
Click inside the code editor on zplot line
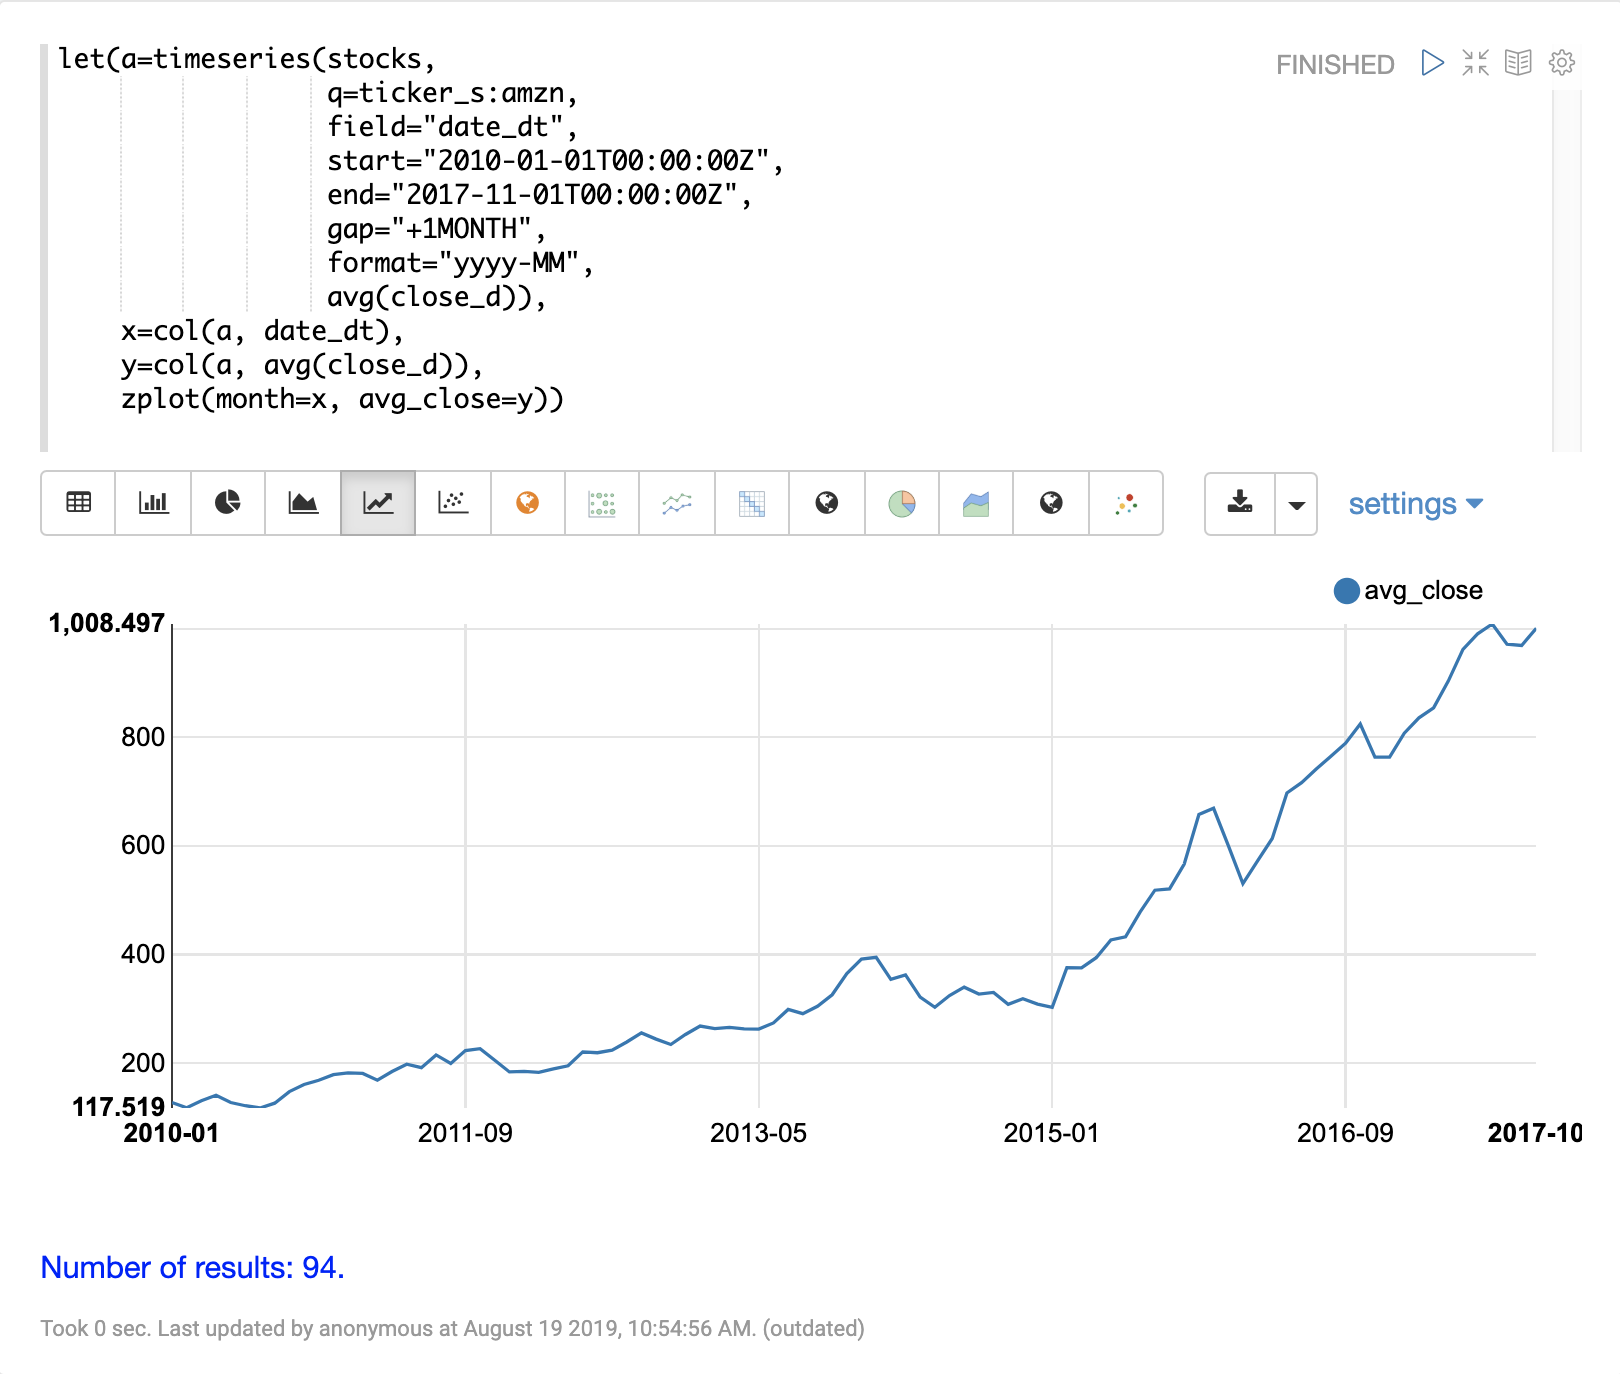point(342,399)
